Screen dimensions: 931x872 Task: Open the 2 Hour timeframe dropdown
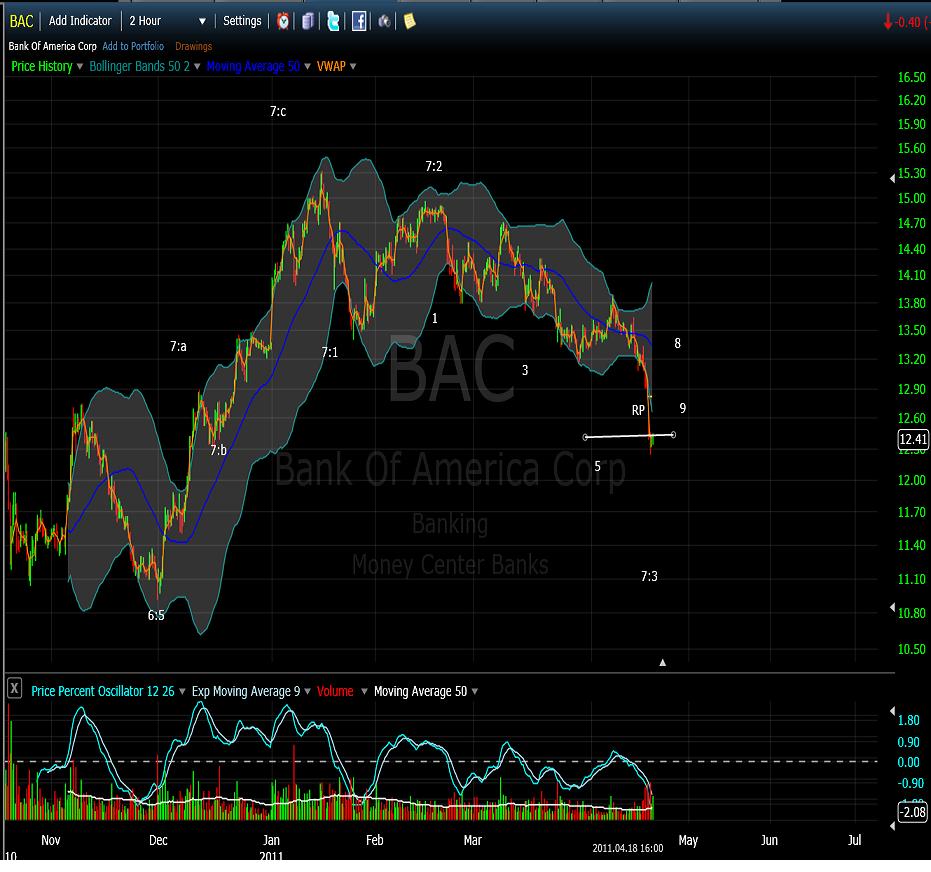point(167,21)
